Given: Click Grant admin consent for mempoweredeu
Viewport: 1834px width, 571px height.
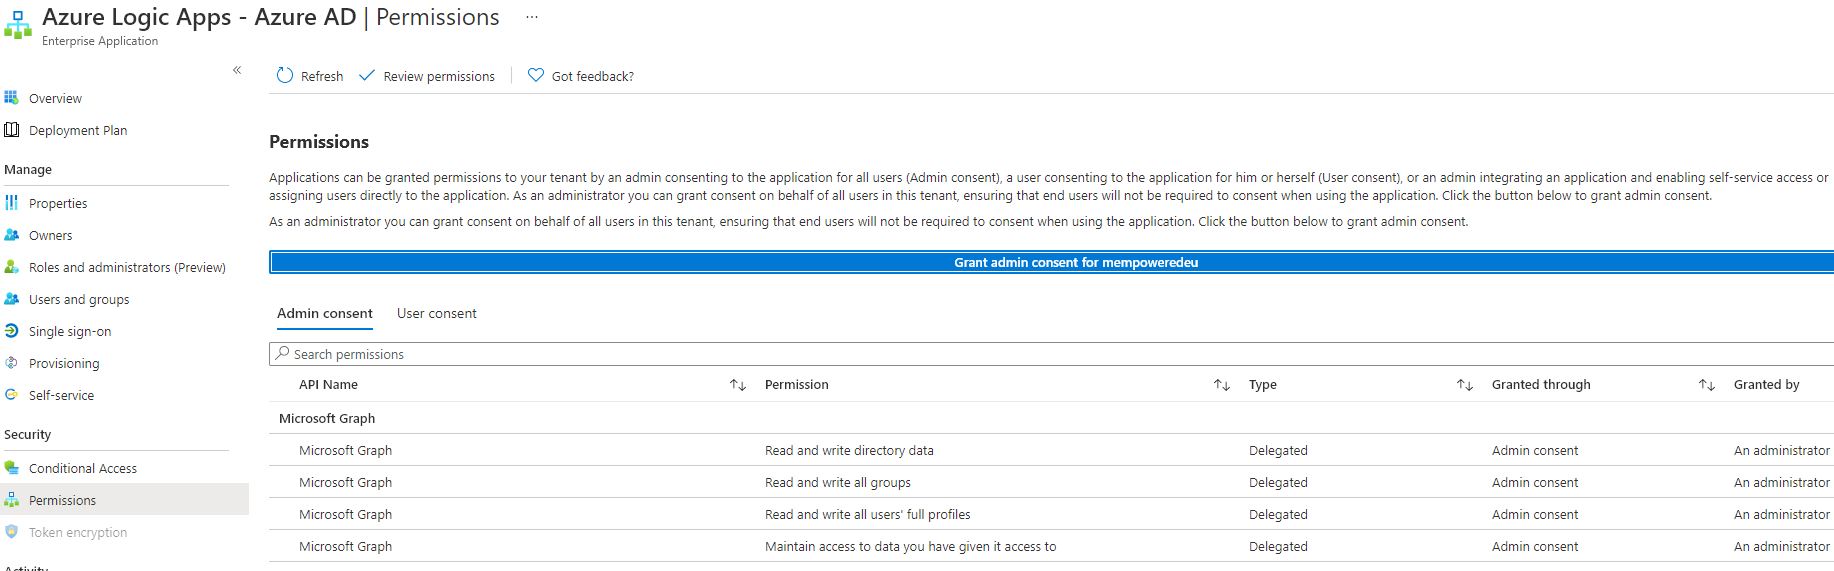Looking at the screenshot, I should pyautogui.click(x=1052, y=262).
